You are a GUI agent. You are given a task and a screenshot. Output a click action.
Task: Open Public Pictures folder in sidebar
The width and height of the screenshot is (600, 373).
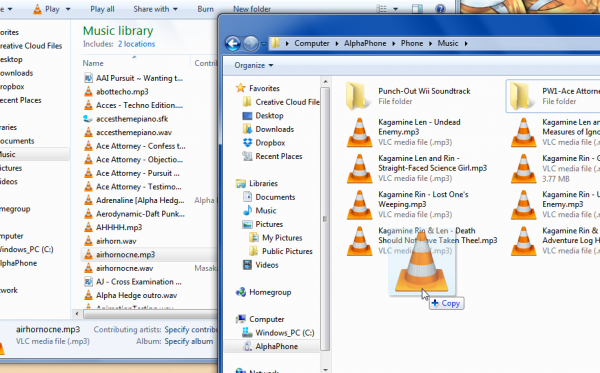point(280,251)
